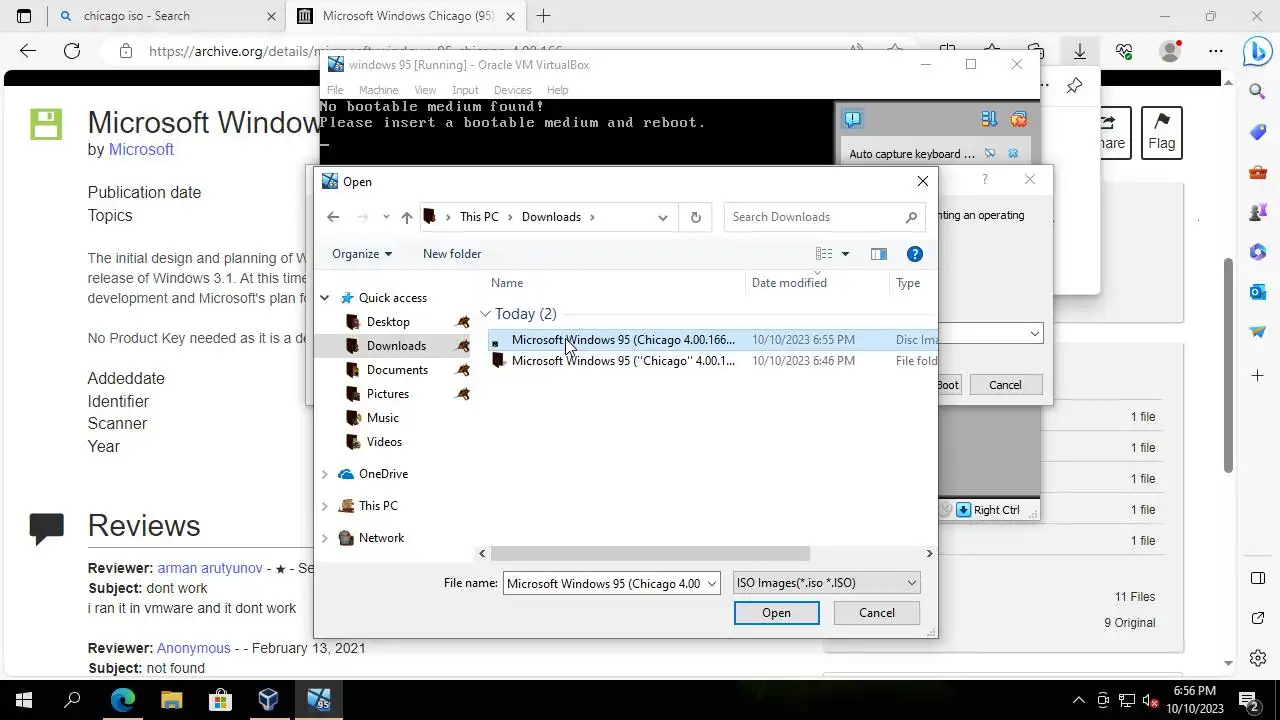Viewport: 1280px width, 720px height.
Task: Click Downloads in the address breadcrumb
Action: (x=551, y=217)
